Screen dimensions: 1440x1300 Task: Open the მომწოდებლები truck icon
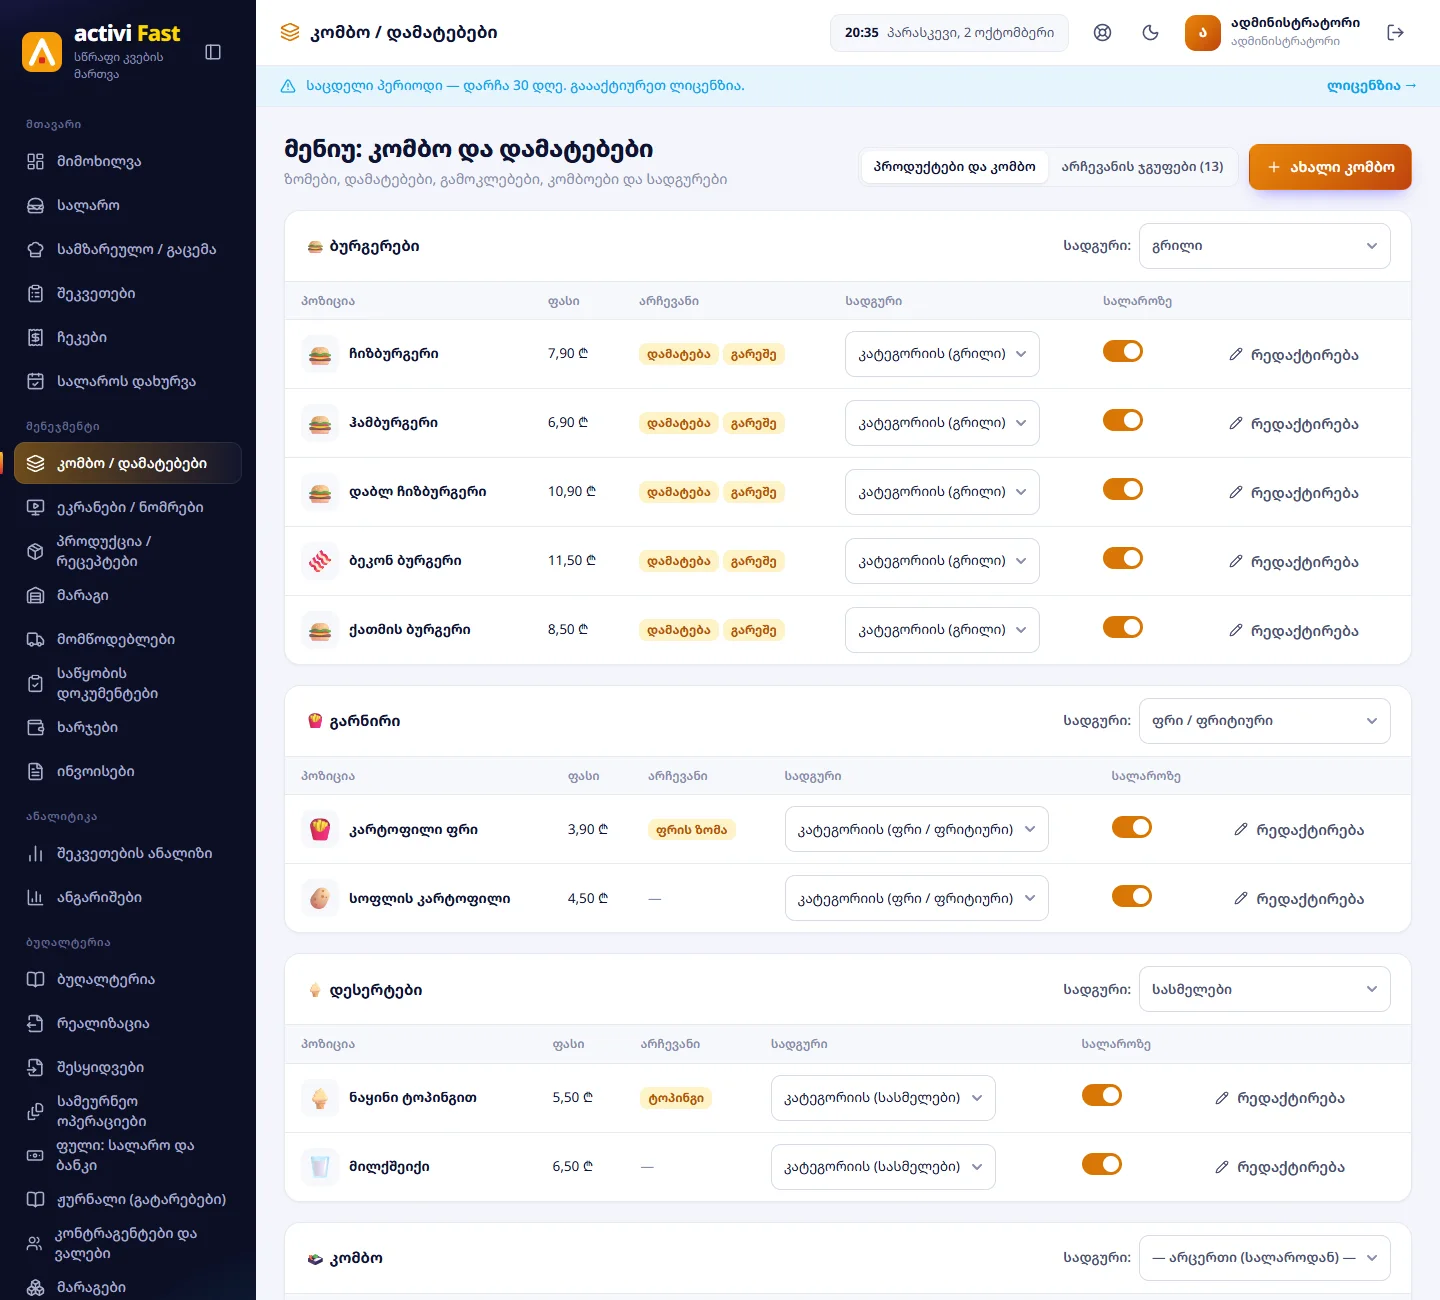point(35,640)
